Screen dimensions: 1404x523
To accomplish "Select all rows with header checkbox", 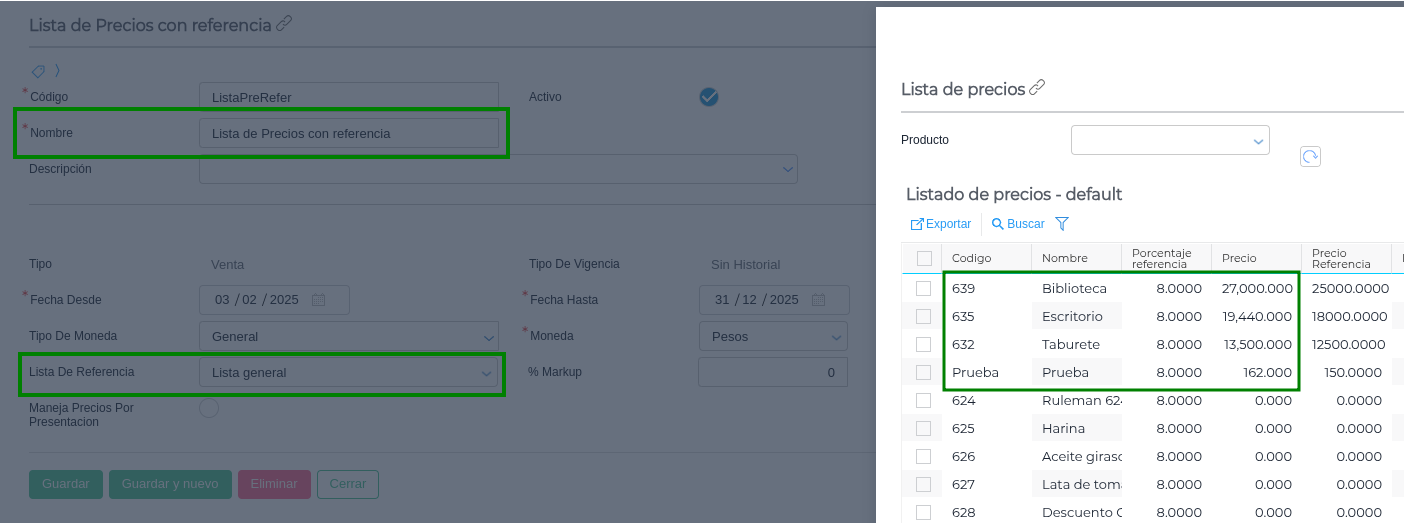I will click(923, 258).
